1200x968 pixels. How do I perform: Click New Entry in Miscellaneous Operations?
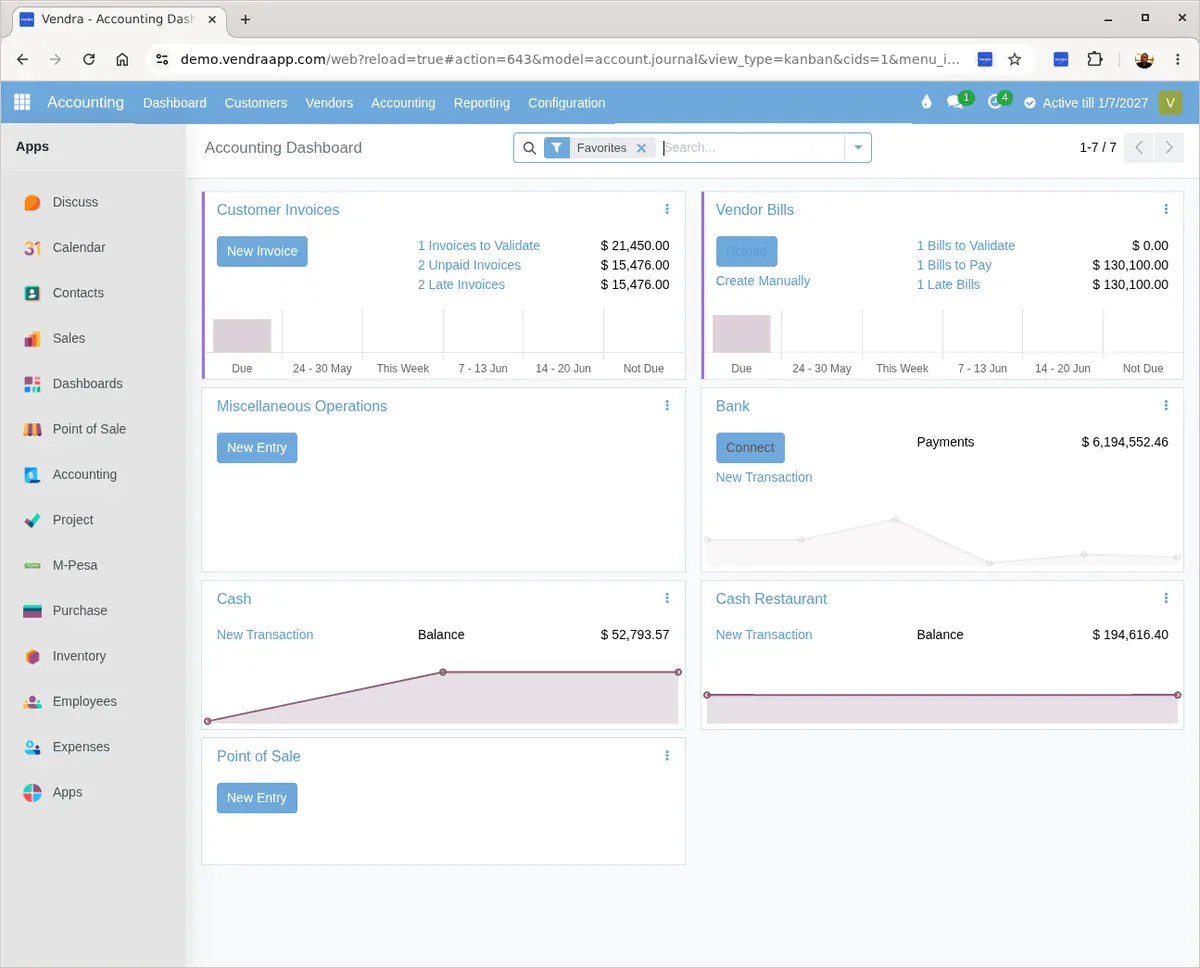(x=257, y=447)
